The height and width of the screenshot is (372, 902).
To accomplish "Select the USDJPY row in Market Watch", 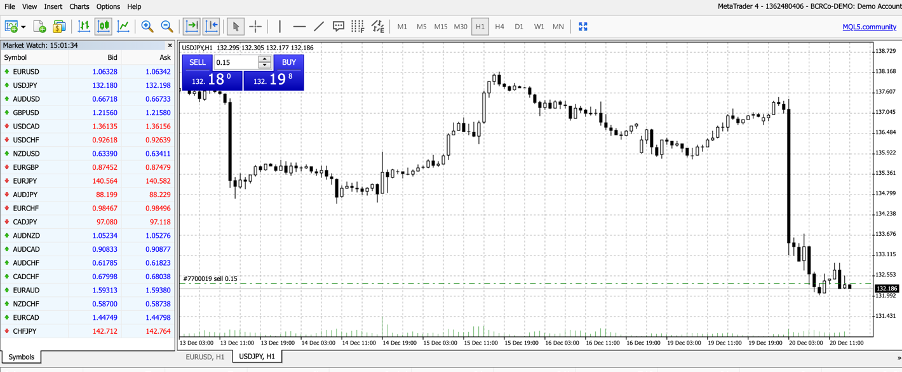I will [x=87, y=85].
